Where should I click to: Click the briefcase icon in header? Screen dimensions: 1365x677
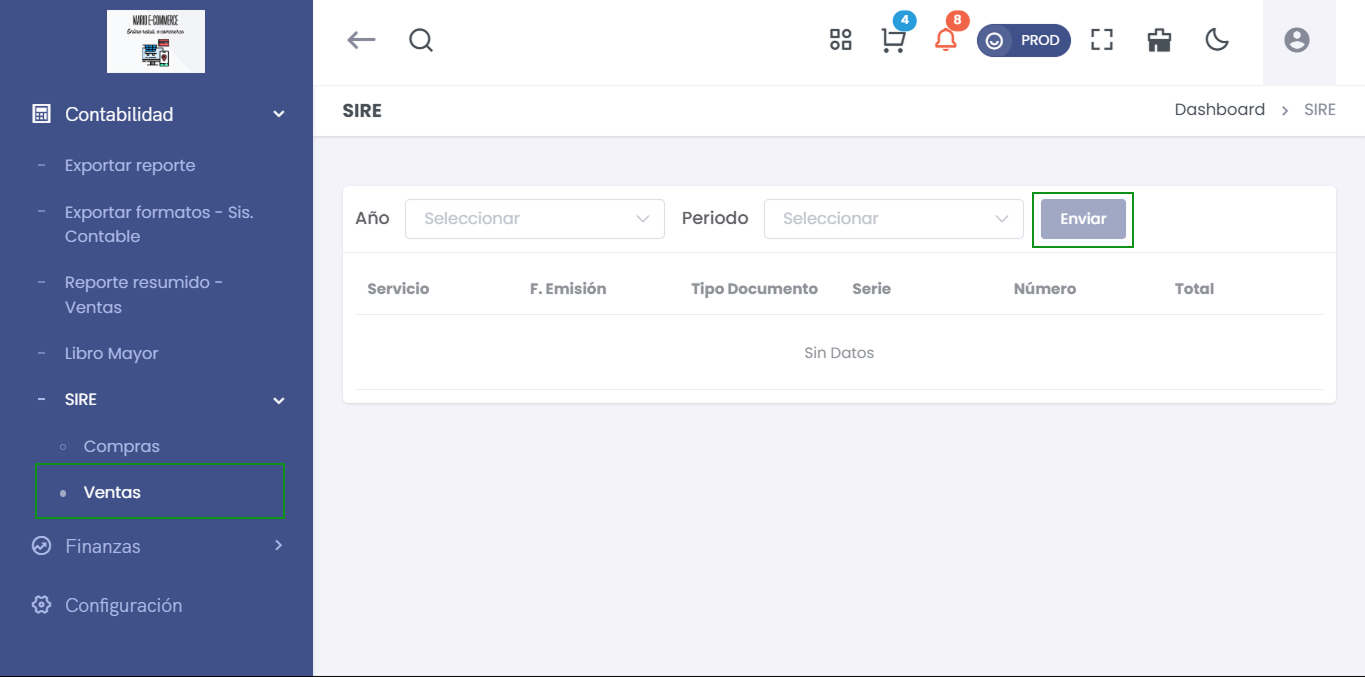[1159, 40]
